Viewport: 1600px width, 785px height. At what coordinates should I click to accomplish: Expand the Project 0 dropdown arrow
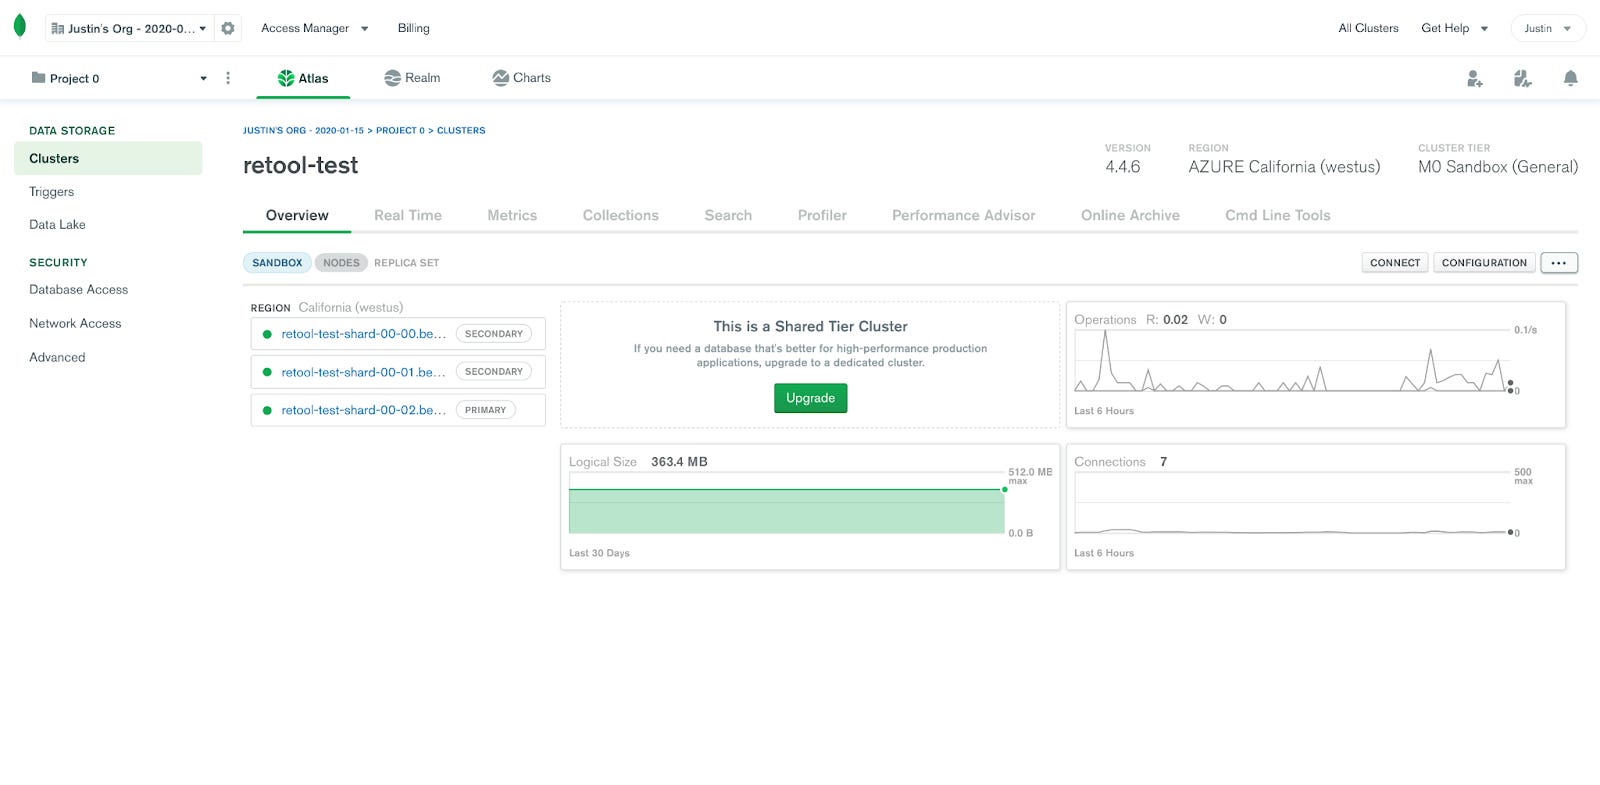[203, 78]
